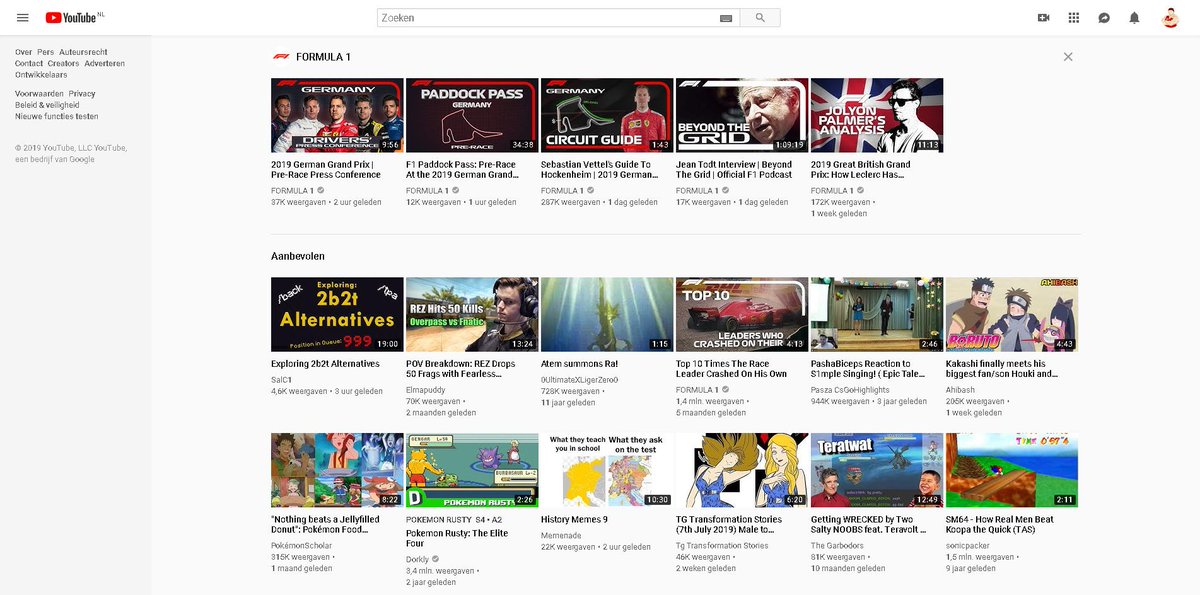The height and width of the screenshot is (595, 1200).
Task: Open the Ahibash channel link
Action: pyautogui.click(x=962, y=390)
